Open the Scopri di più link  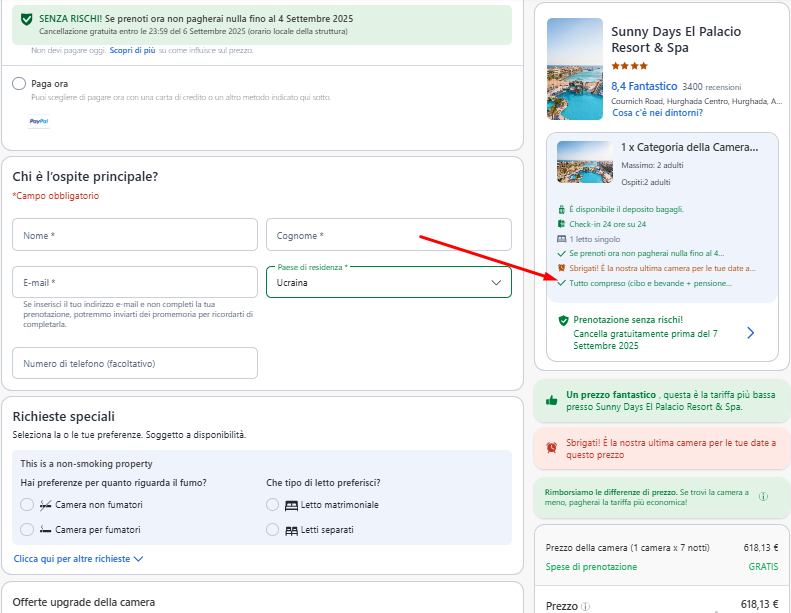pyautogui.click(x=132, y=50)
